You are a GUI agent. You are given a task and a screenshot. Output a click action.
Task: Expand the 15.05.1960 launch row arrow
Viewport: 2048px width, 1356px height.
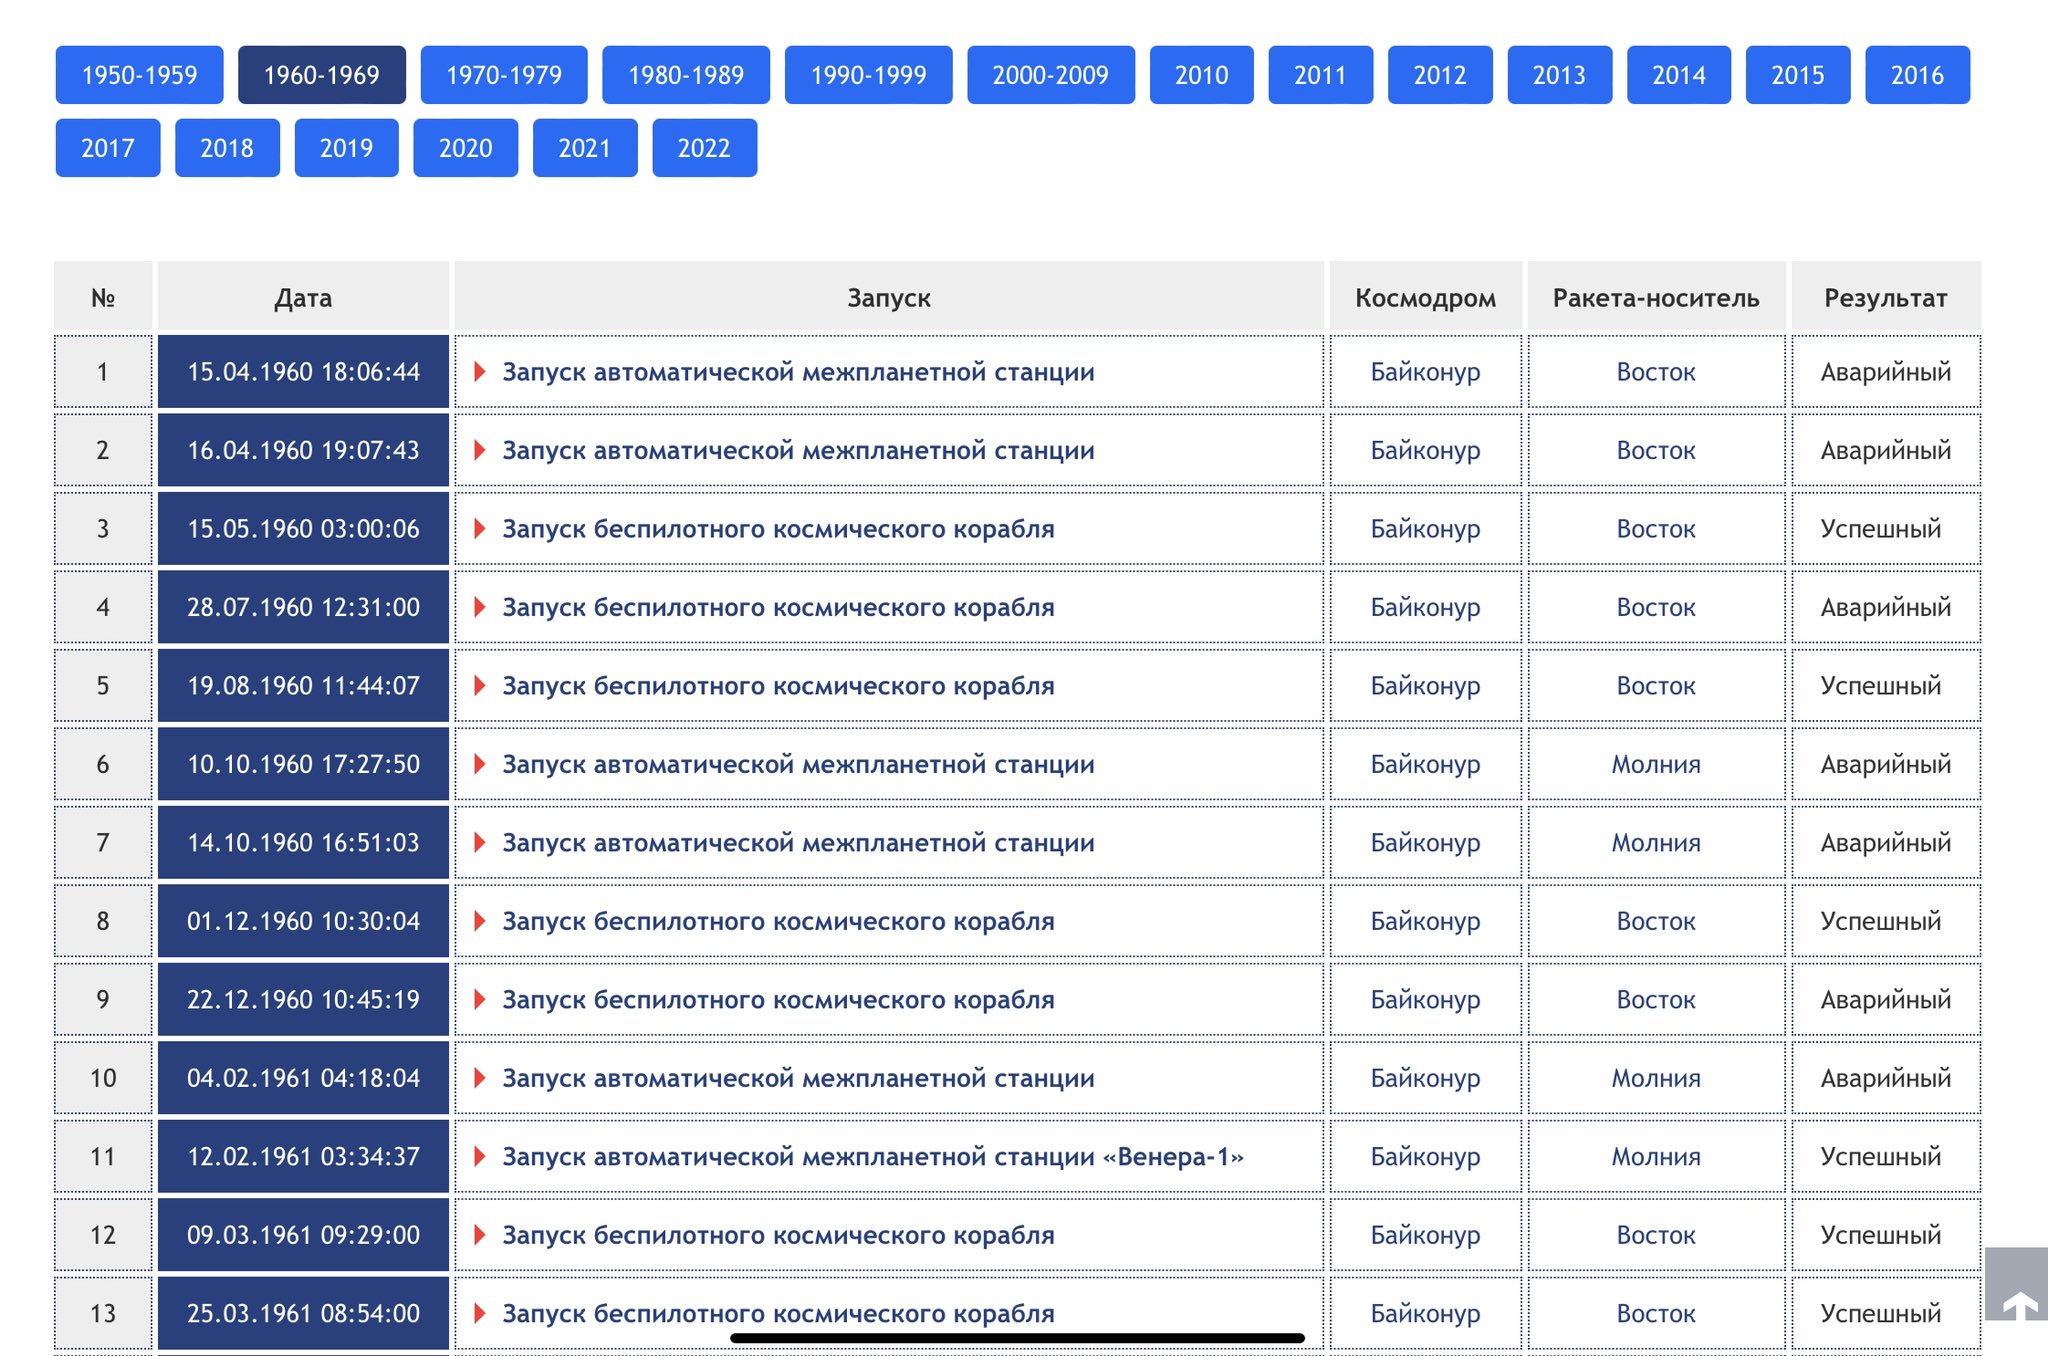coord(480,529)
